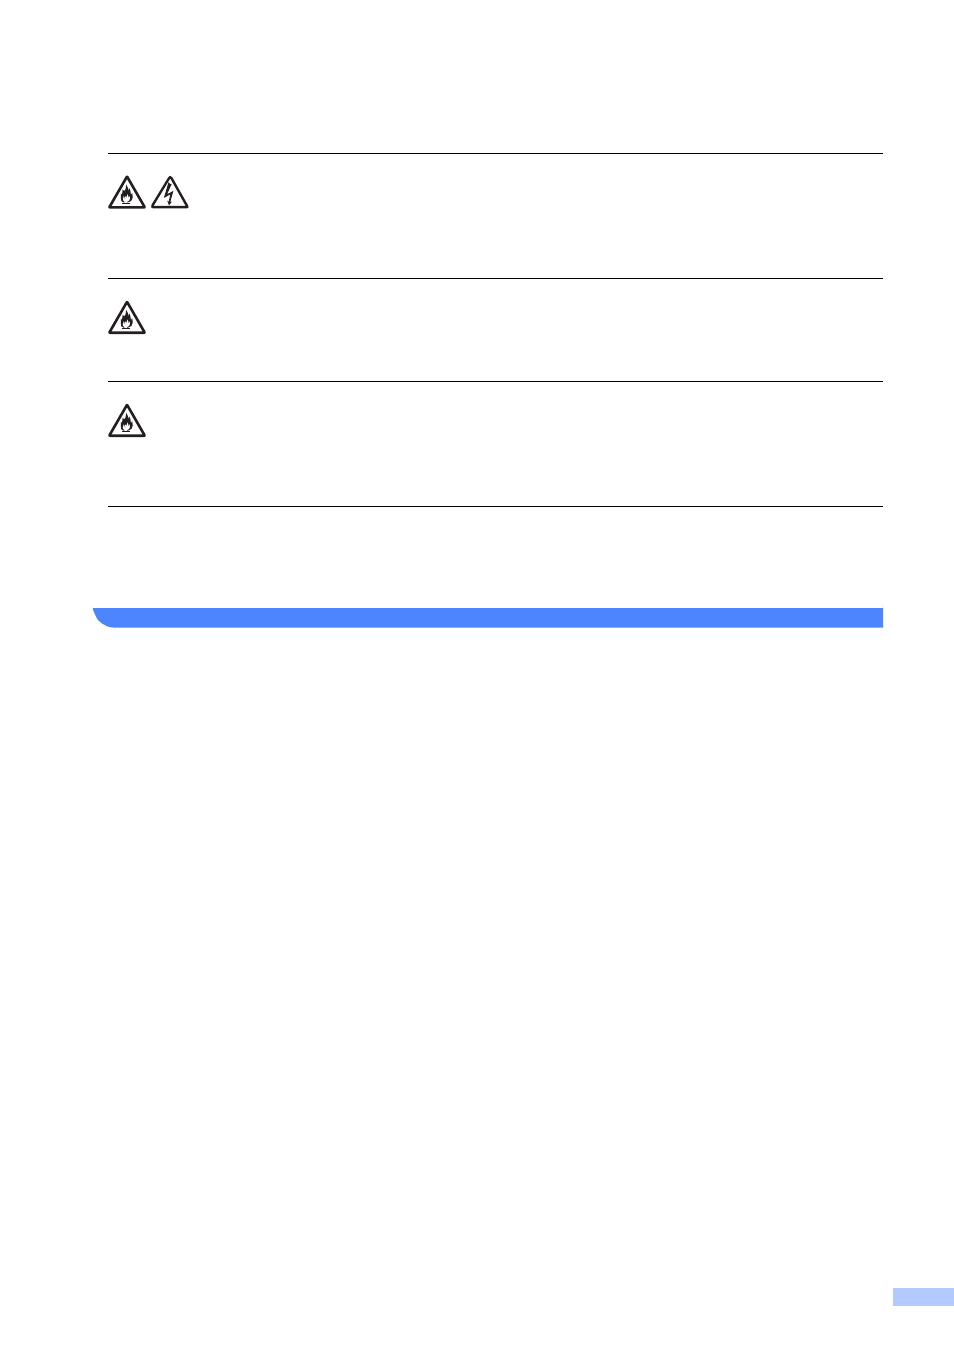
Task: Click the bottom divider line above the blue bar
Action: point(495,506)
